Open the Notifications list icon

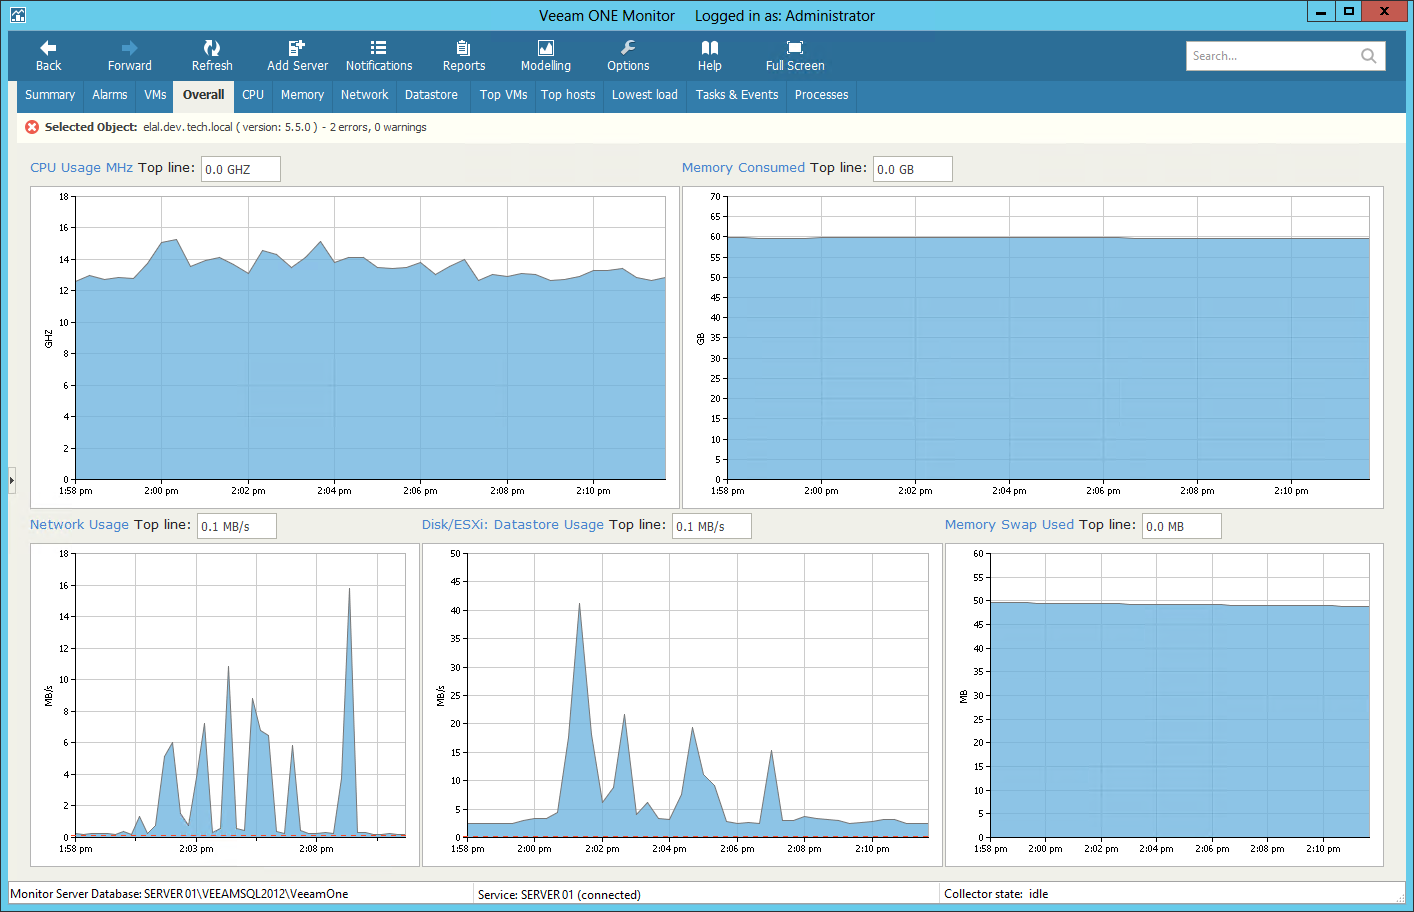378,47
